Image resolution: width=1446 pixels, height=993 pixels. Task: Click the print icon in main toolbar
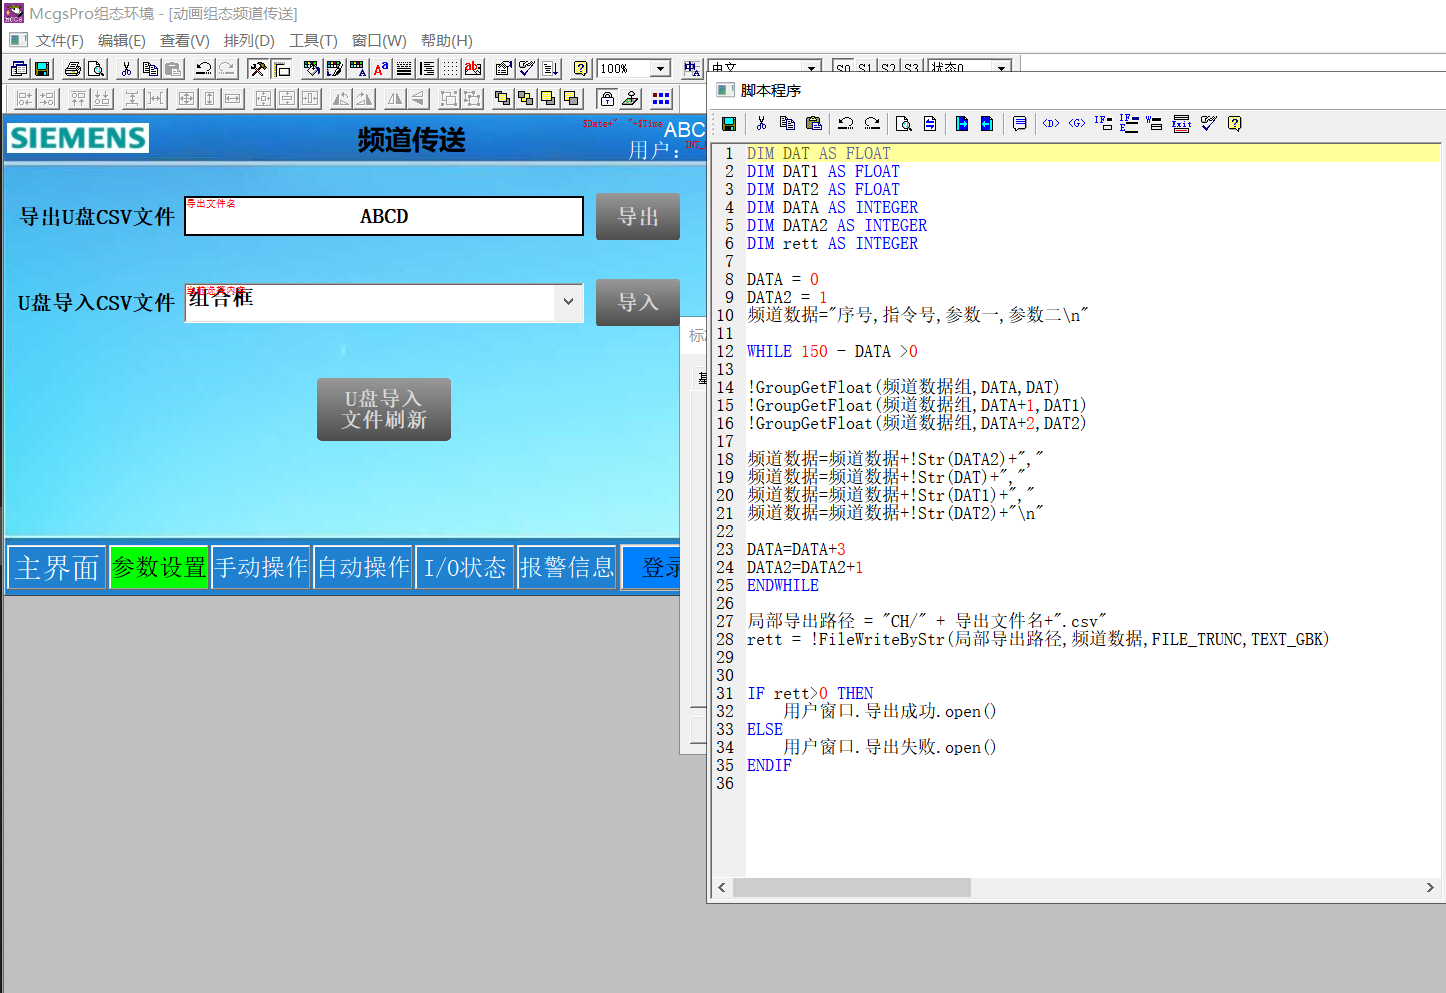point(72,69)
